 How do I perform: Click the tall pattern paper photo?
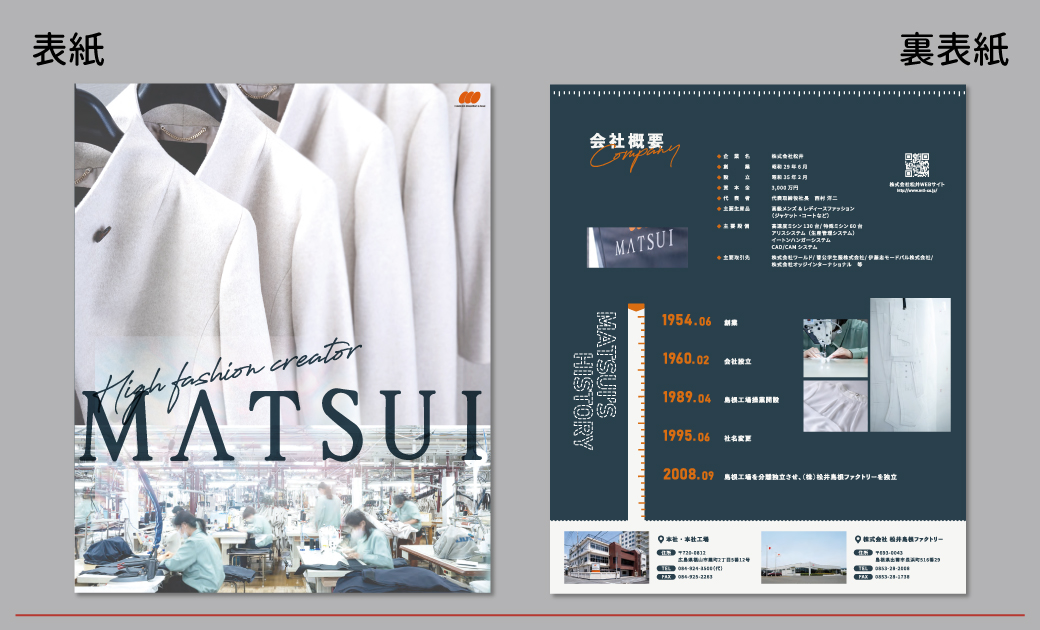tap(910, 365)
